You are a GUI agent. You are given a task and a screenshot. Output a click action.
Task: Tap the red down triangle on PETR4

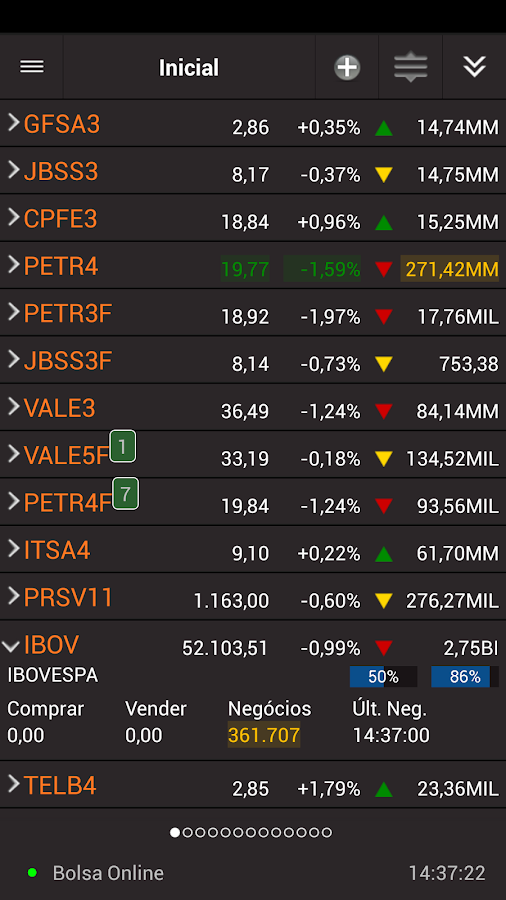pos(383,269)
